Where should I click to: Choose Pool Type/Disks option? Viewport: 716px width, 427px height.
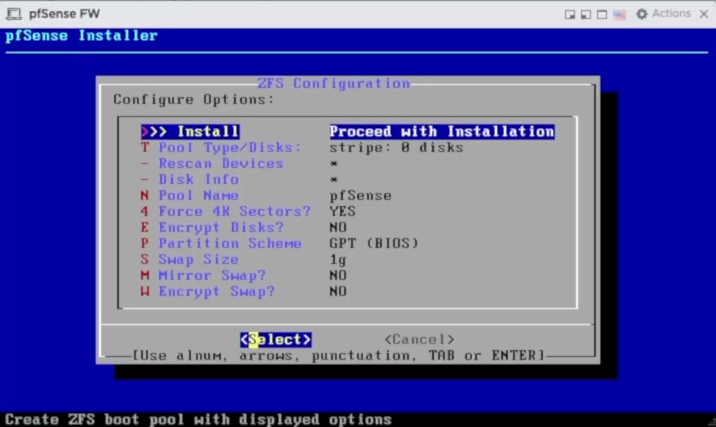point(221,148)
